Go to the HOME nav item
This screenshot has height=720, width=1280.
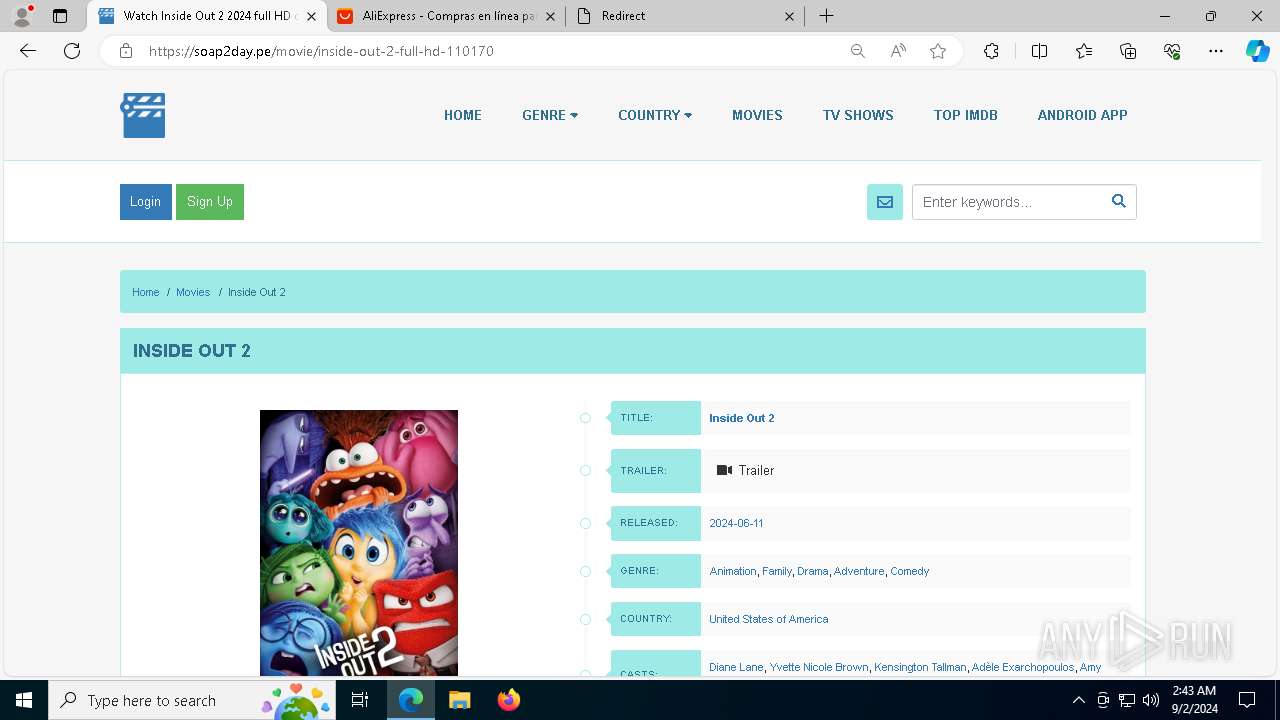(x=463, y=115)
